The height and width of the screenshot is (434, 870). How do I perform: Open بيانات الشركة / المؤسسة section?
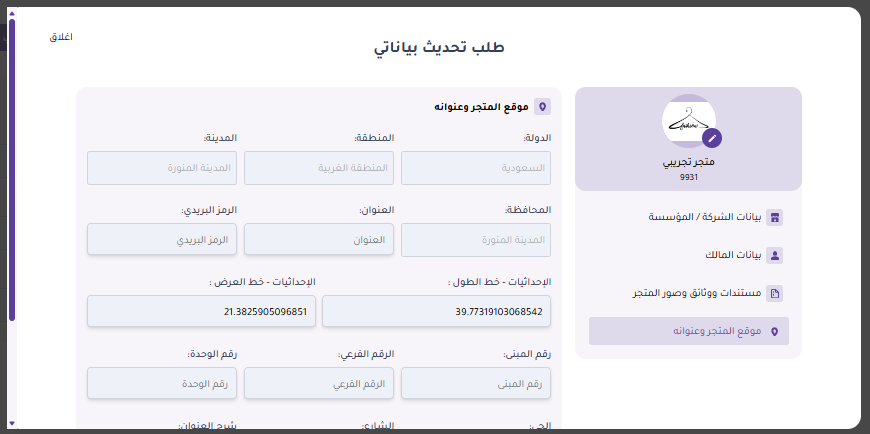pos(700,217)
